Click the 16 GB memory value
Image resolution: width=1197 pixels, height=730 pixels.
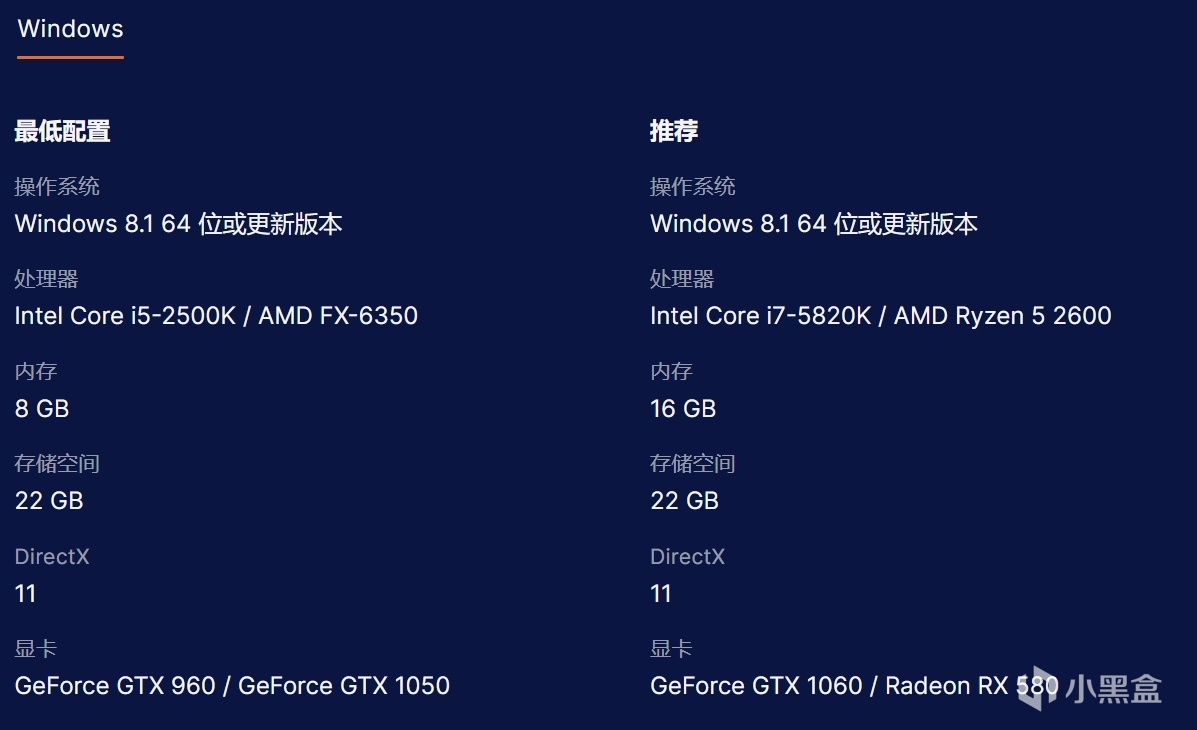coord(683,409)
